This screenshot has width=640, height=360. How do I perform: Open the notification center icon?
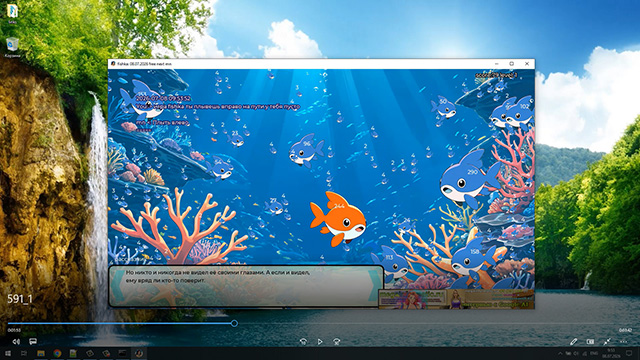coord(629,353)
